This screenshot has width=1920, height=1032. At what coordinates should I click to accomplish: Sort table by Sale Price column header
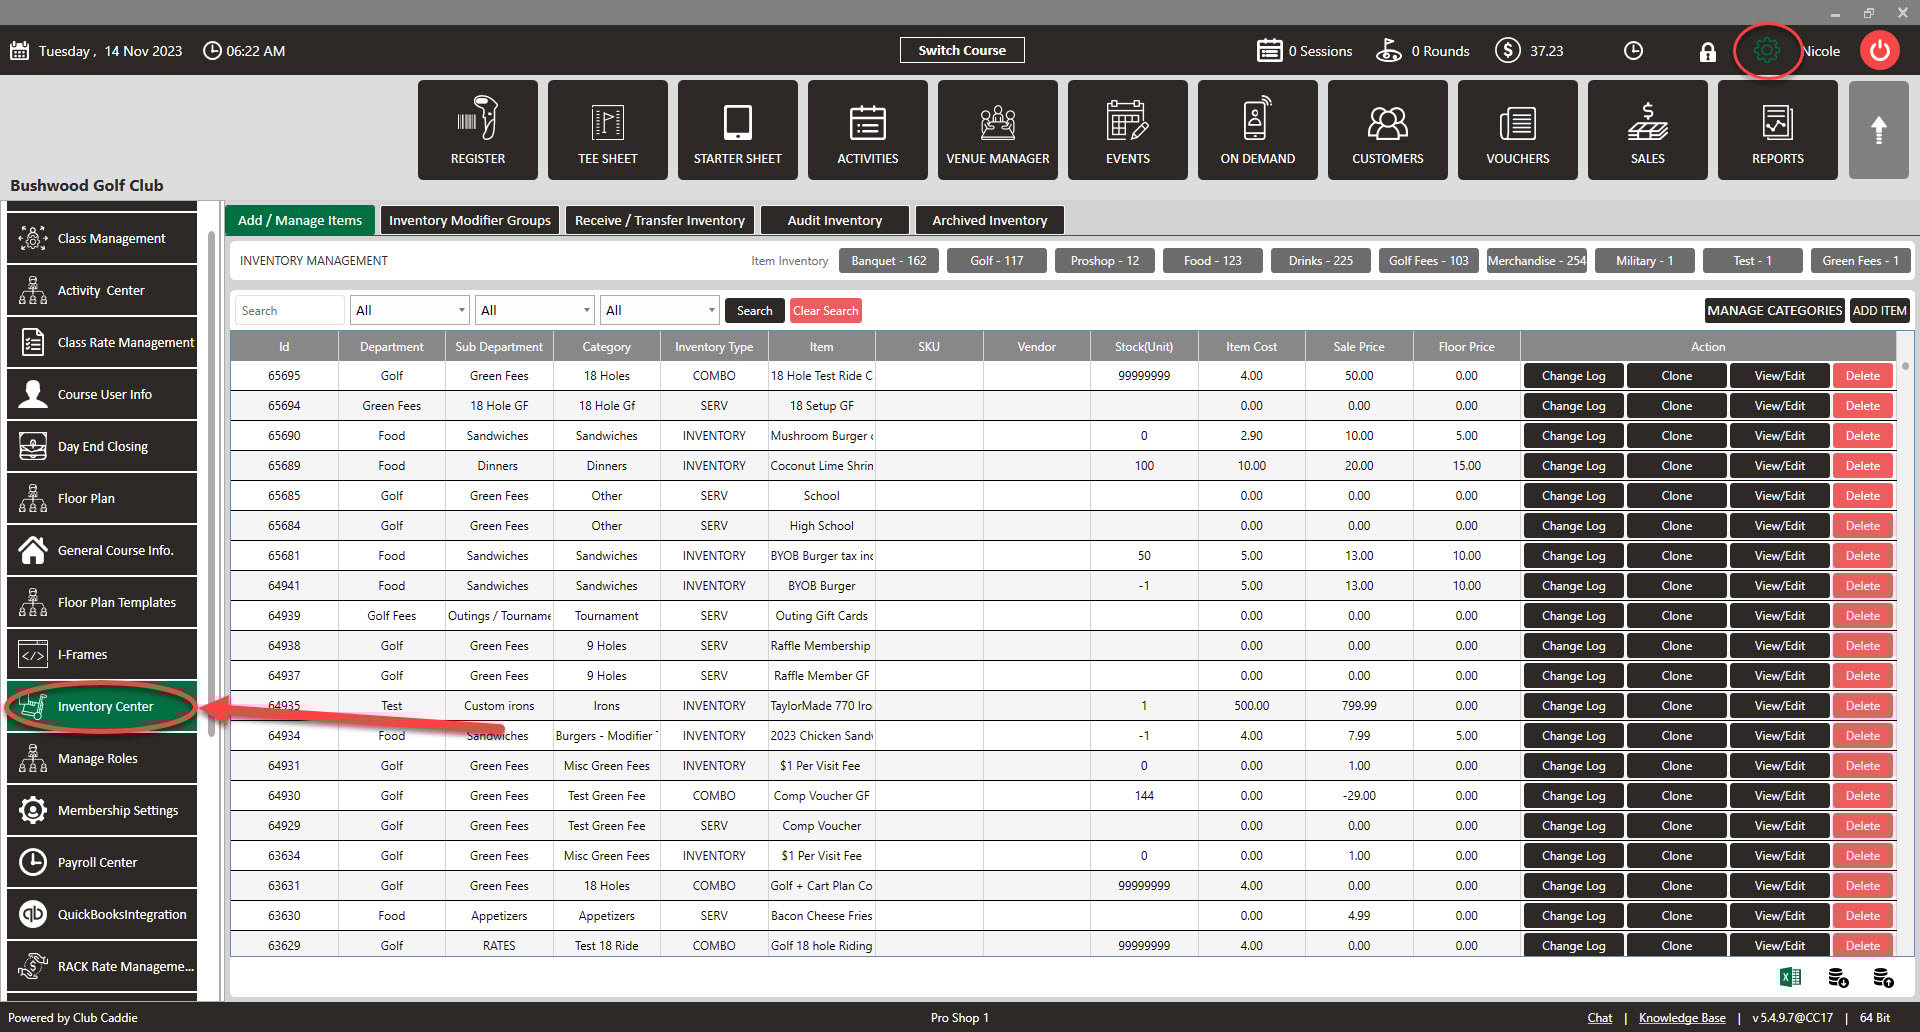coord(1358,347)
